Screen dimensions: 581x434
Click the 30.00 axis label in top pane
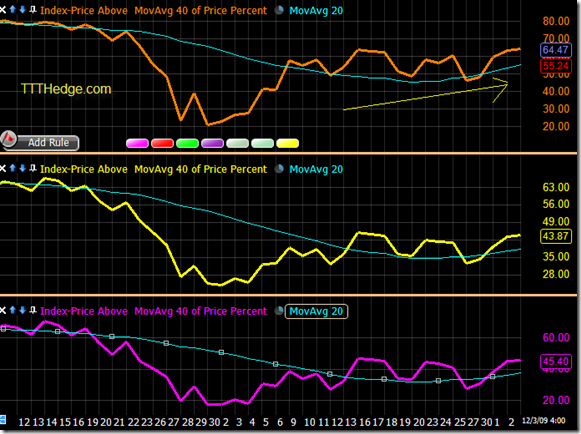coord(556,109)
